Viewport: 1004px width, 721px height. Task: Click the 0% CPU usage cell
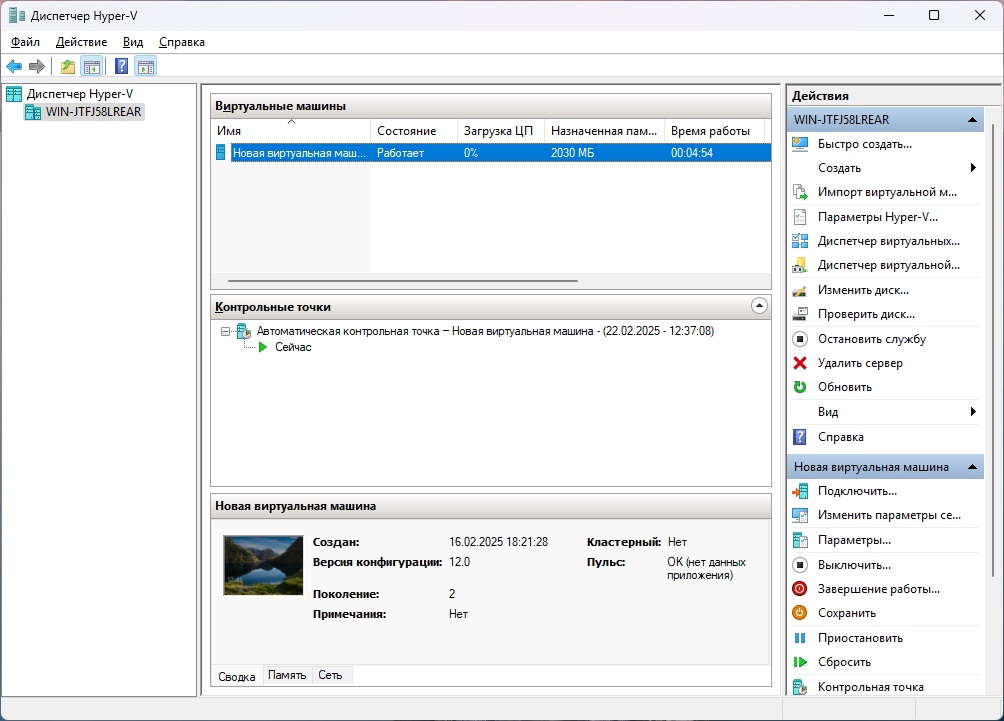(x=471, y=153)
